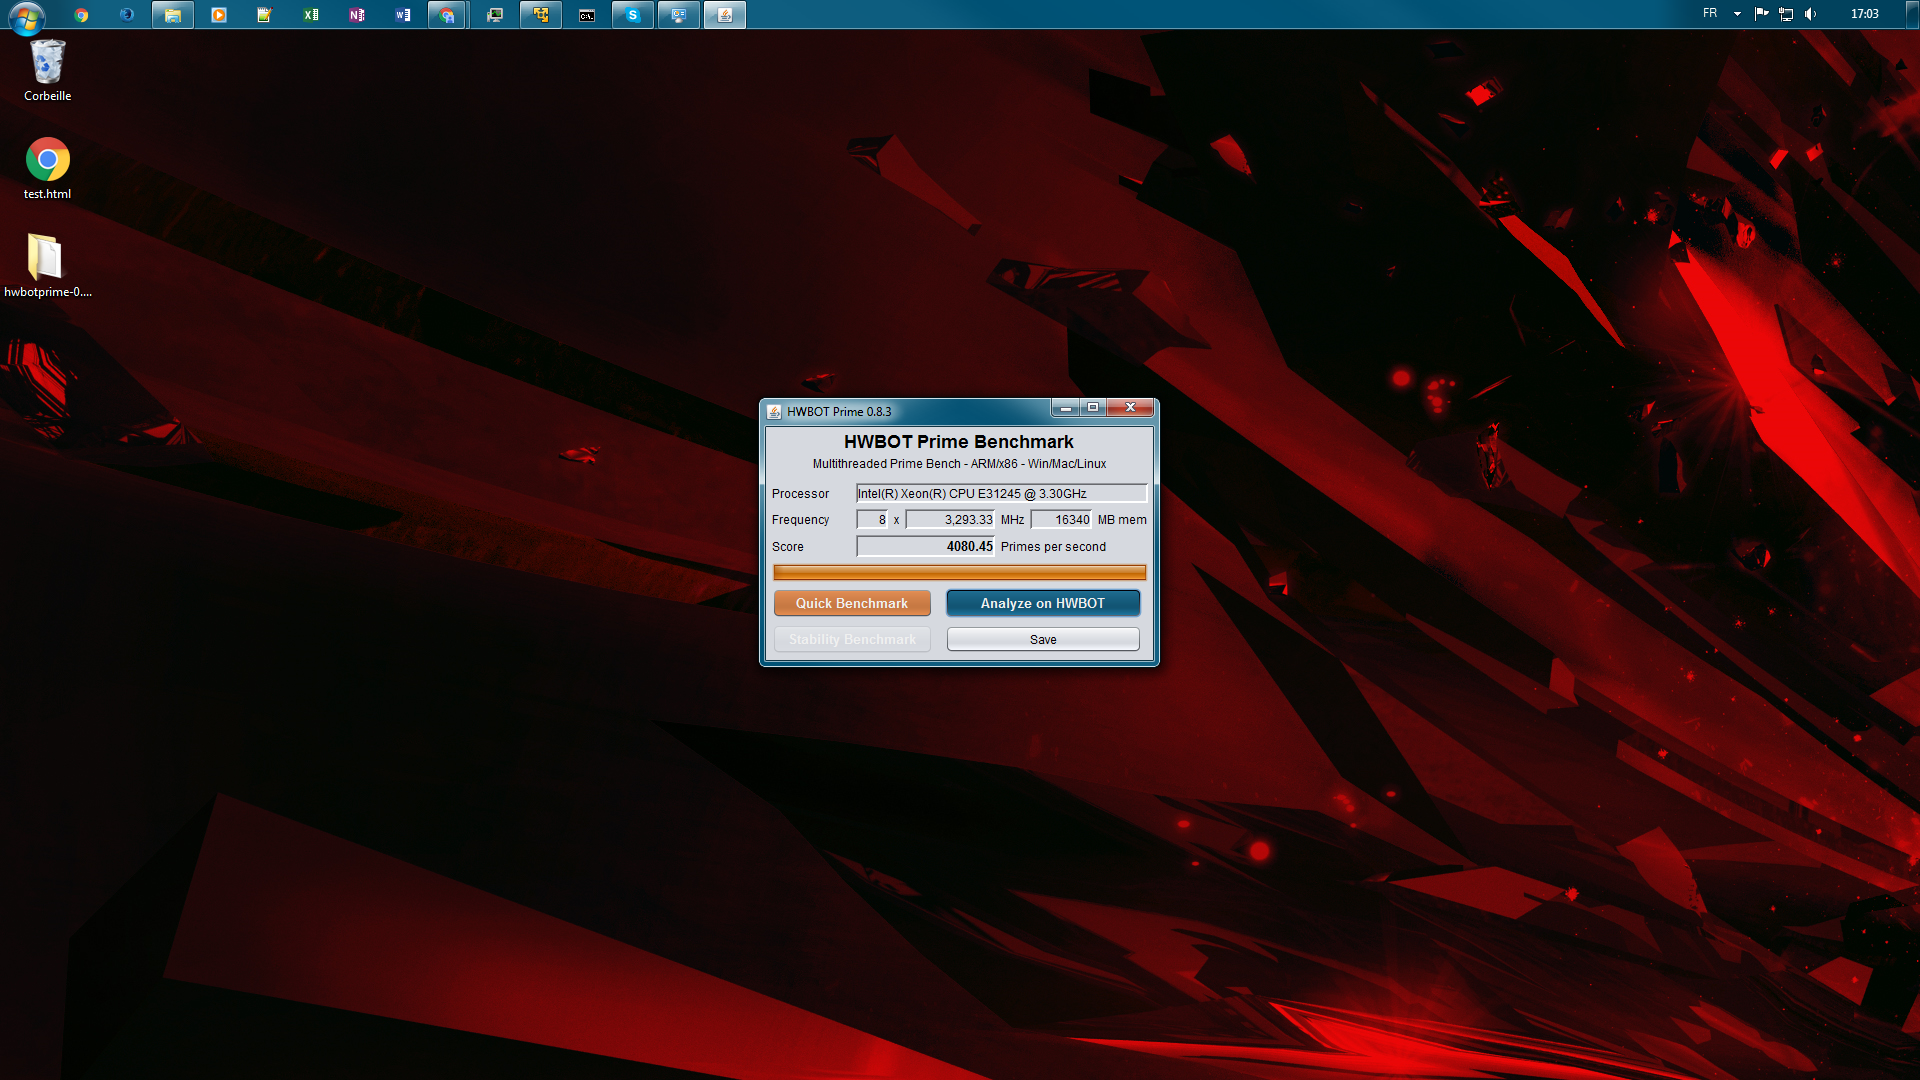Launch Word from the taskbar

coord(403,15)
